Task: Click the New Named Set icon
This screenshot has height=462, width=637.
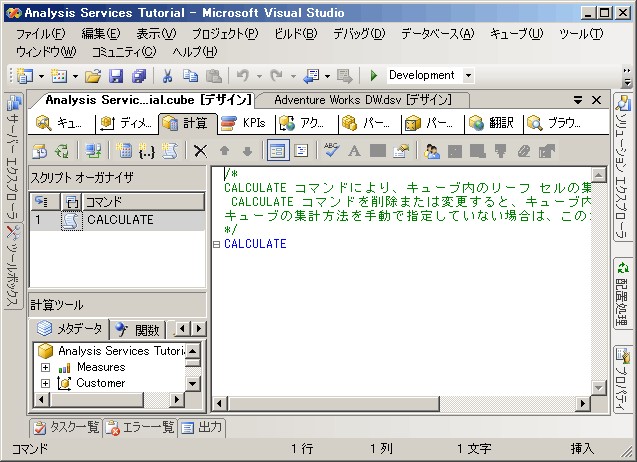Action: coord(147,151)
